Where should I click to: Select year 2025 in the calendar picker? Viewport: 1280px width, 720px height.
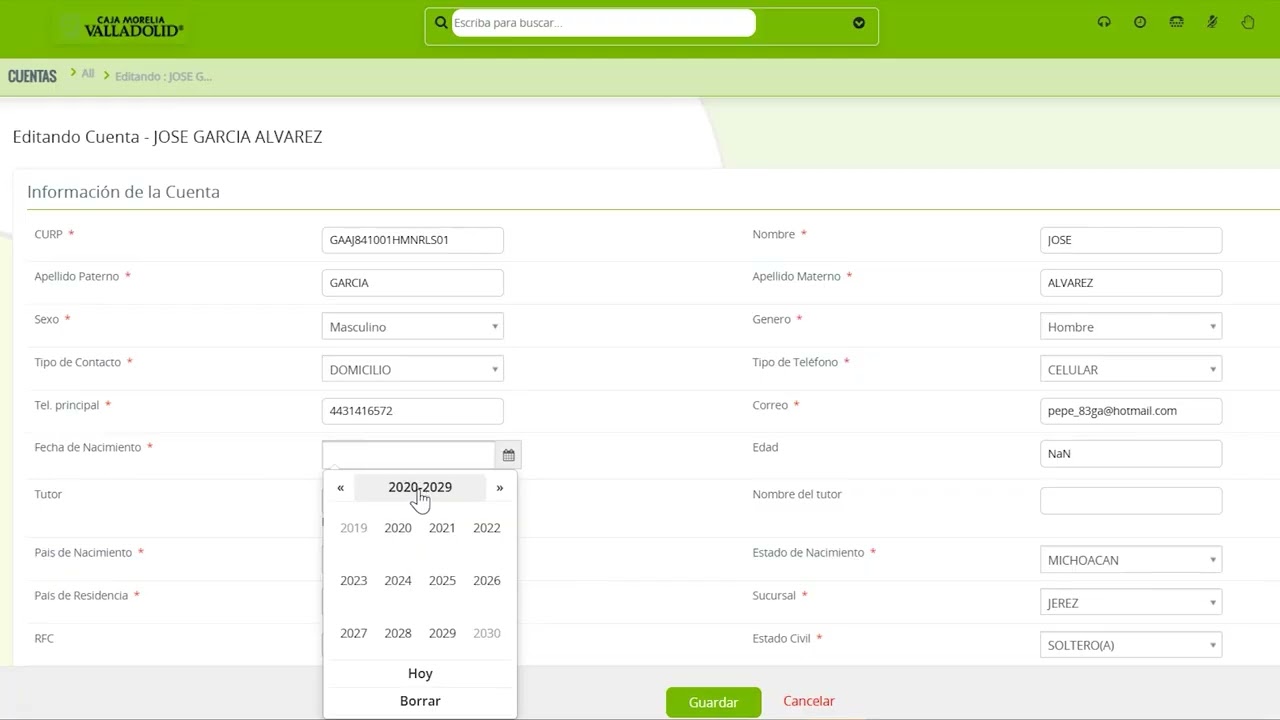442,580
